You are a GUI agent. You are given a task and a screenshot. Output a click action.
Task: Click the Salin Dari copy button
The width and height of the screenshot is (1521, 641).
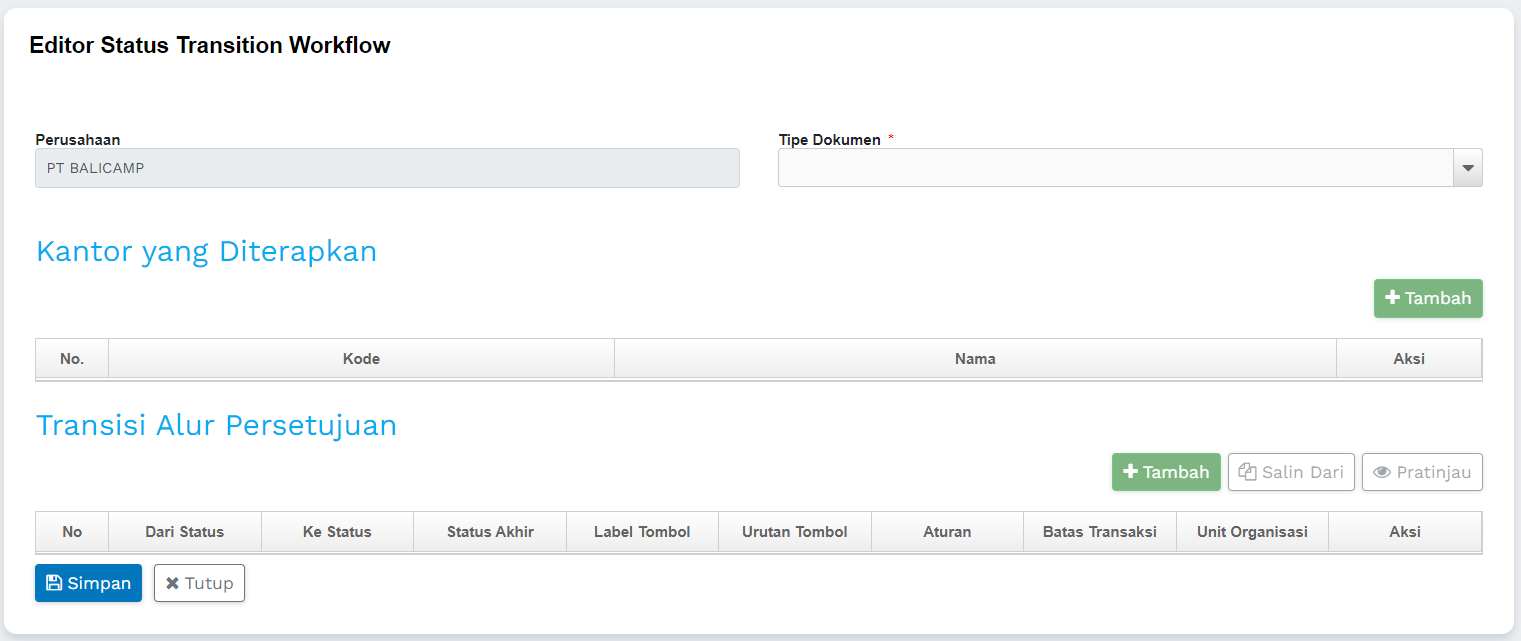point(1291,472)
